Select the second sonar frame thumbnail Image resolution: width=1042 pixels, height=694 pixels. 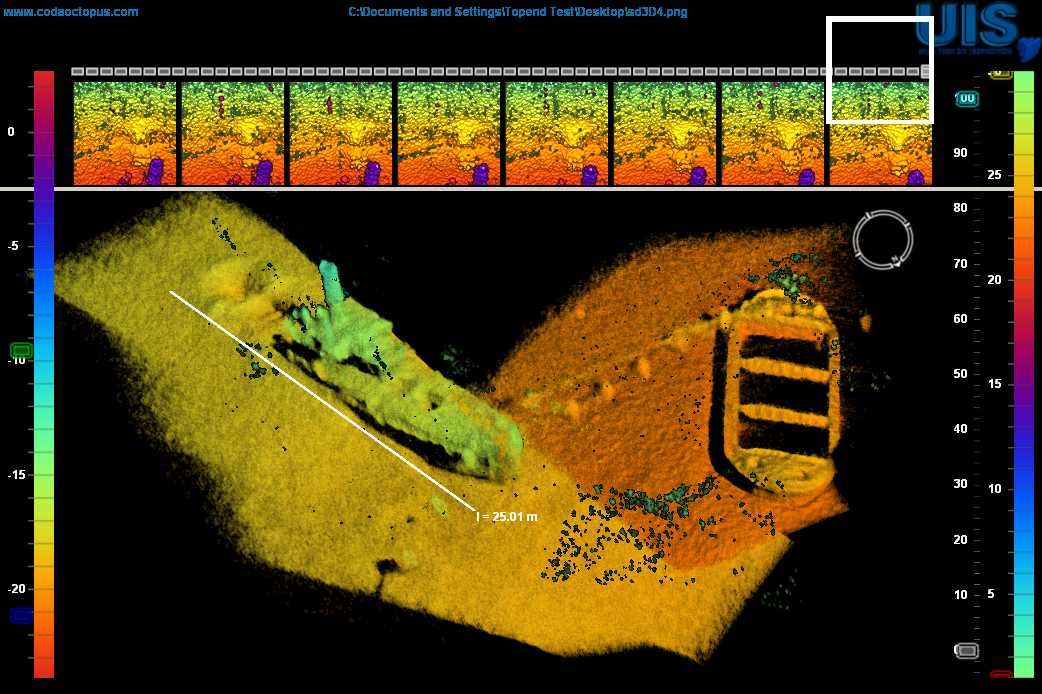point(233,134)
